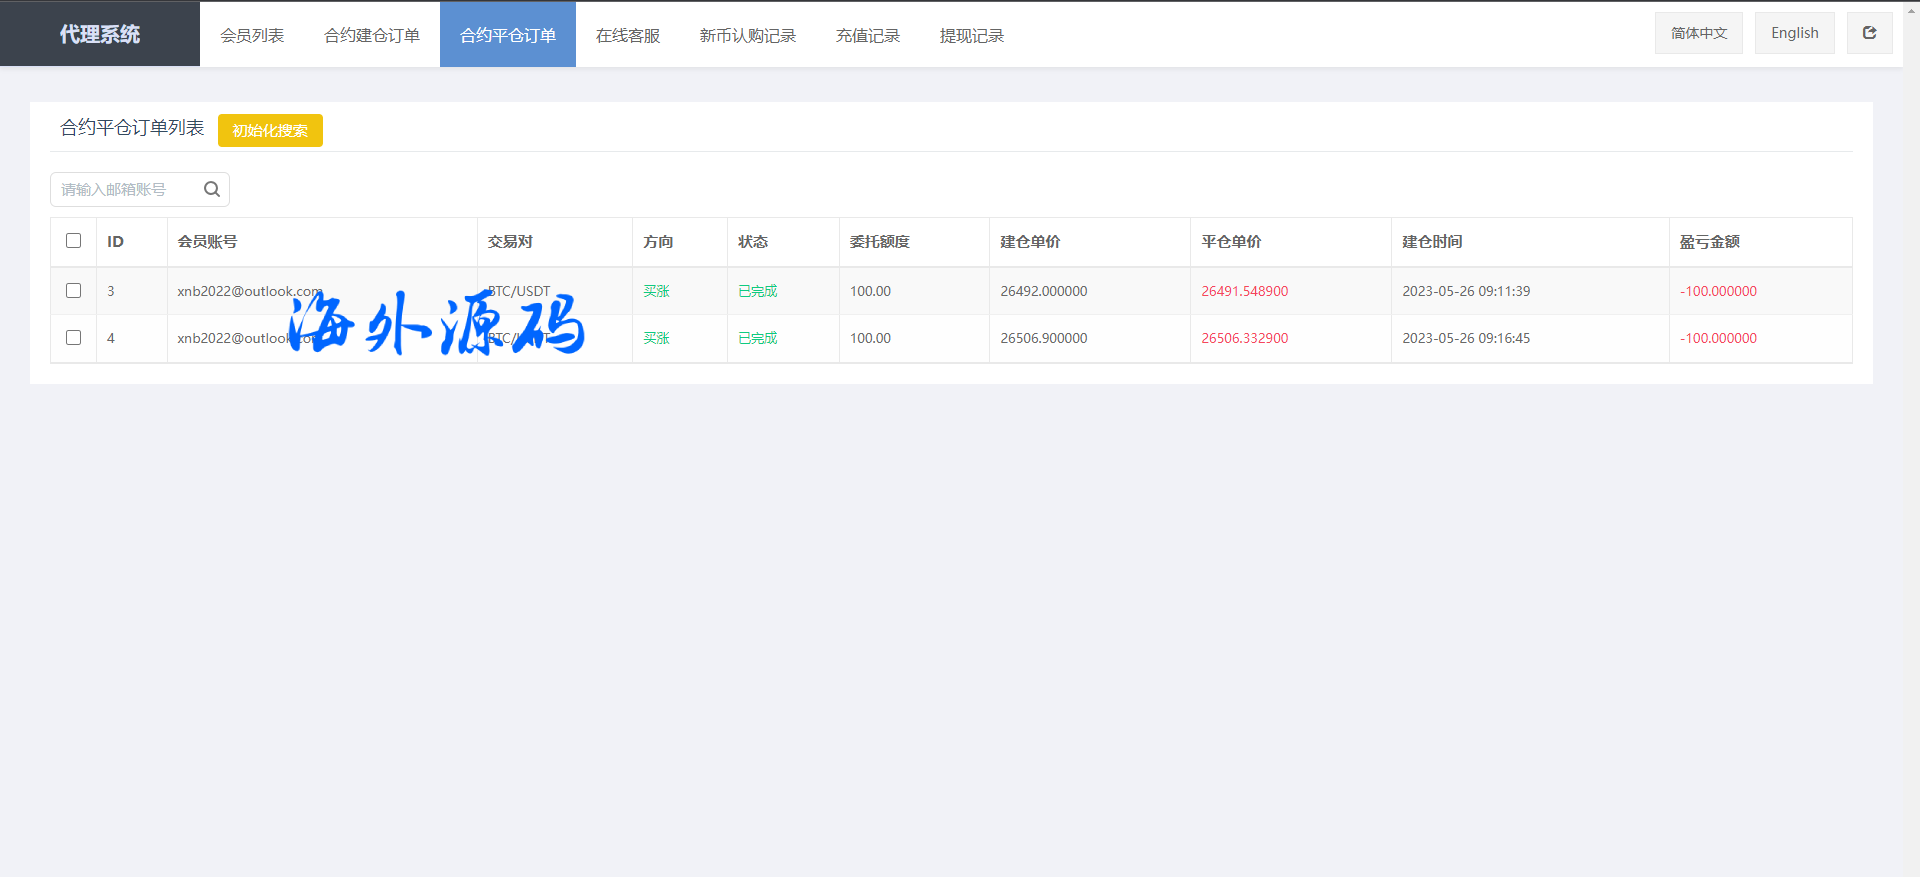Select the 合约平仓订单 tab

[x=508, y=35]
